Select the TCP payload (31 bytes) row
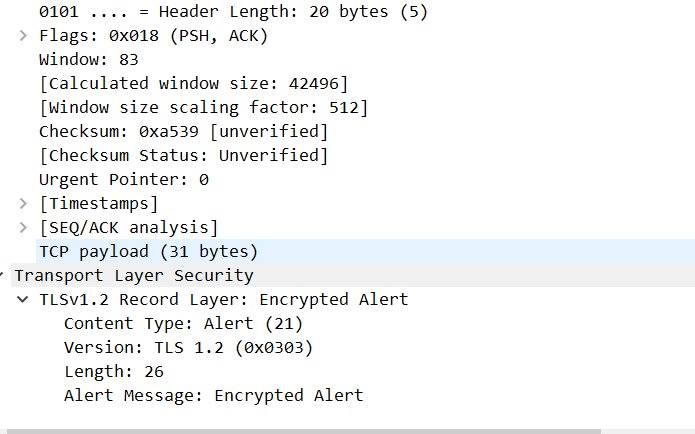Screen dimensions: 695x434 365,251
